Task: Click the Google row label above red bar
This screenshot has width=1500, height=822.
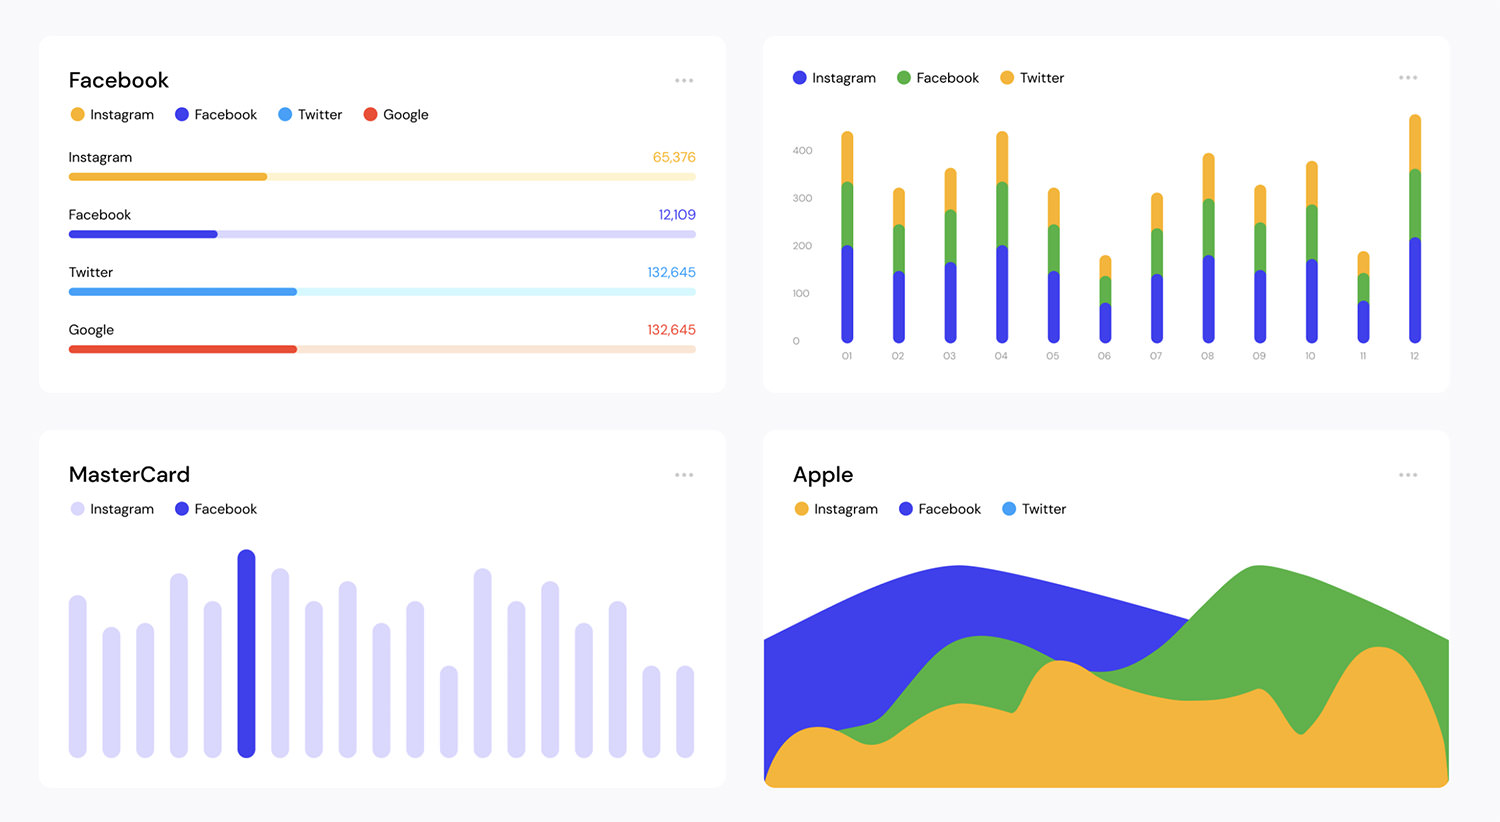Action: pos(91,330)
